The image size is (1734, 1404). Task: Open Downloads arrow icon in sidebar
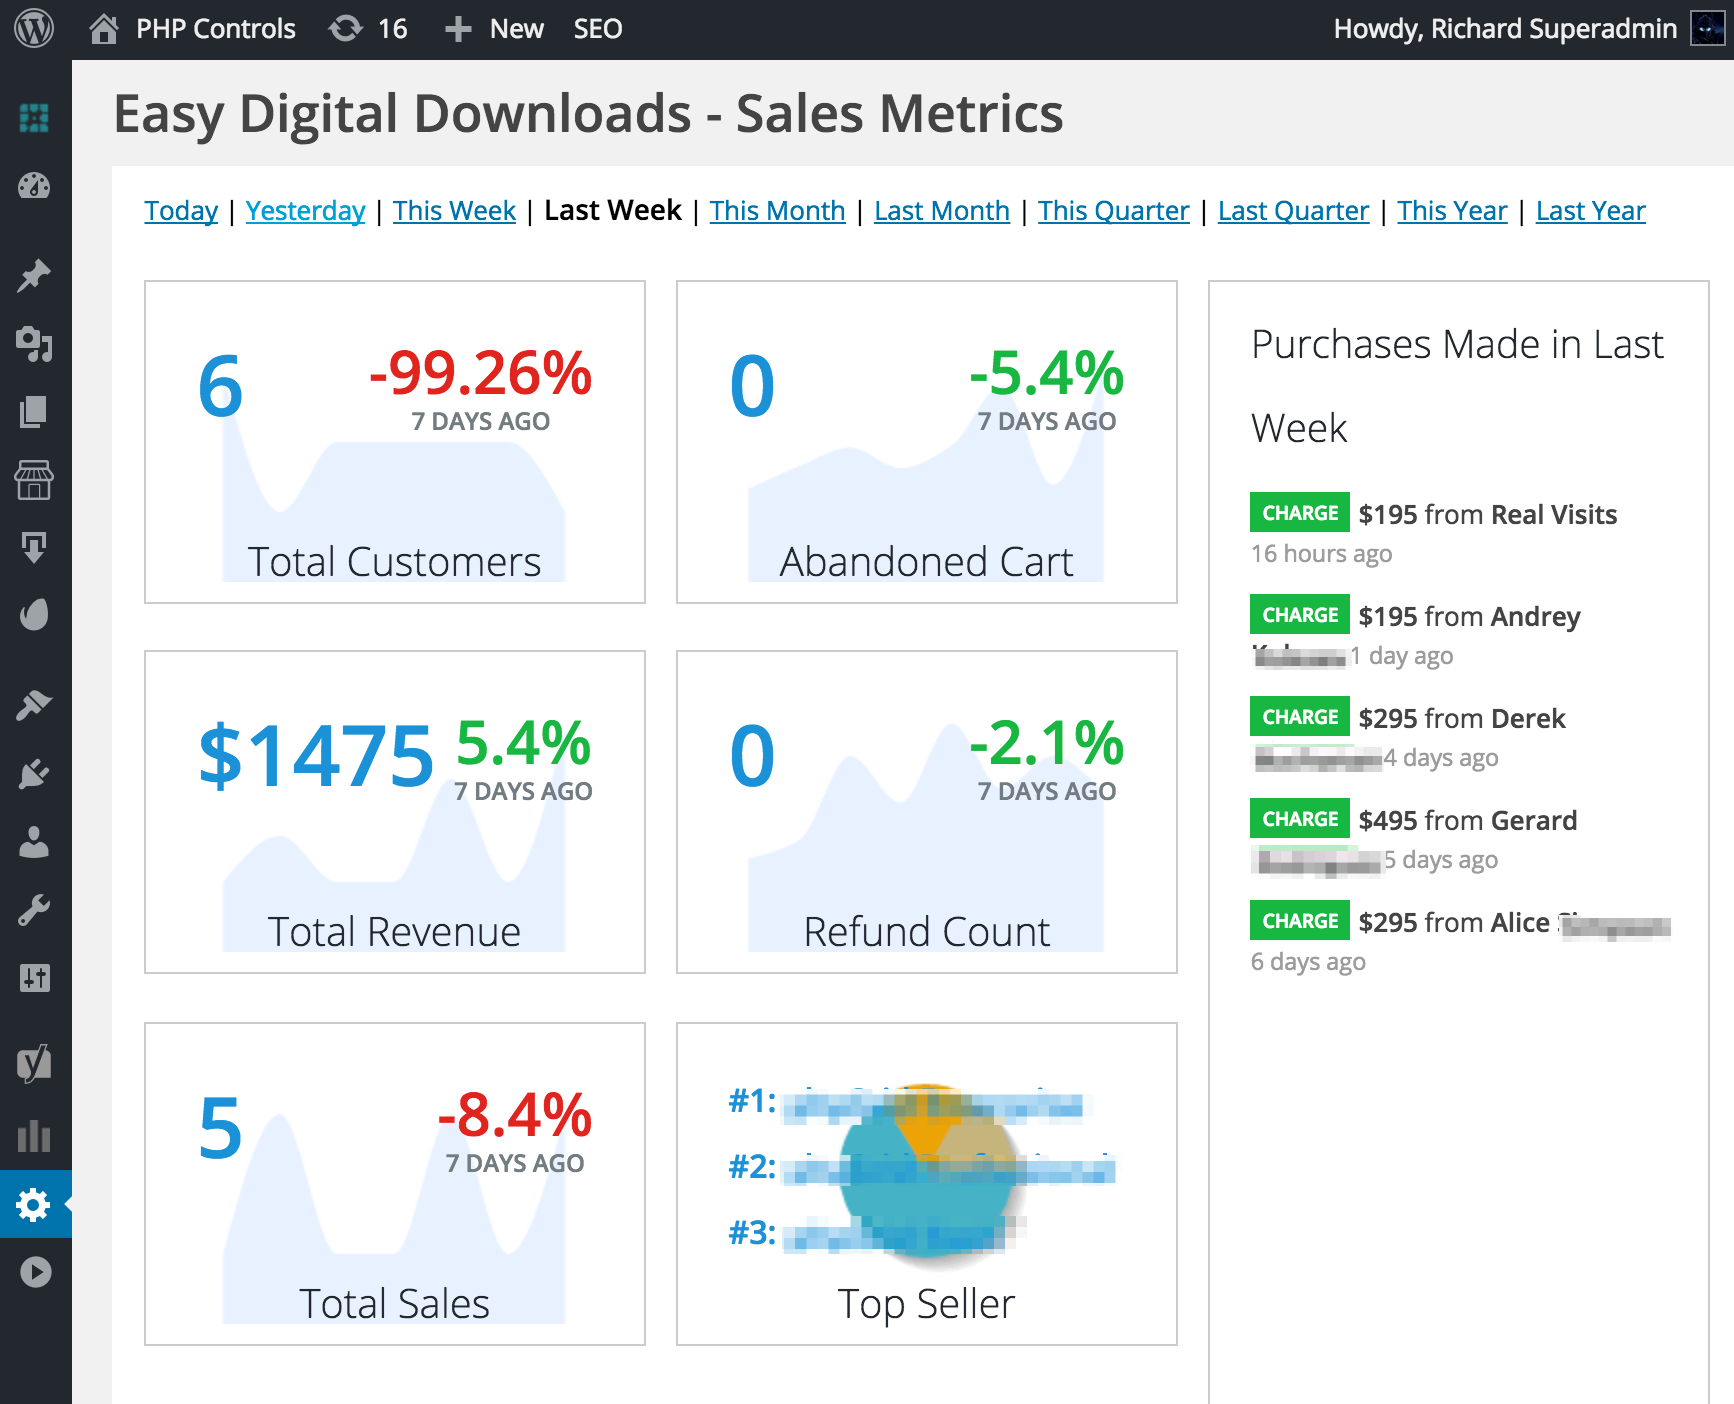point(34,548)
